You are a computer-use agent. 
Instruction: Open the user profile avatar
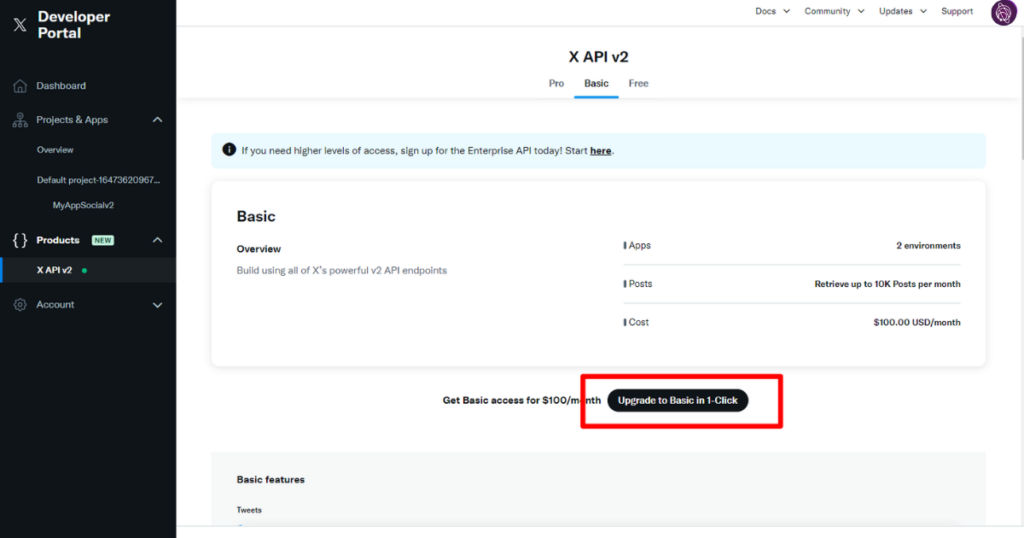click(1003, 12)
